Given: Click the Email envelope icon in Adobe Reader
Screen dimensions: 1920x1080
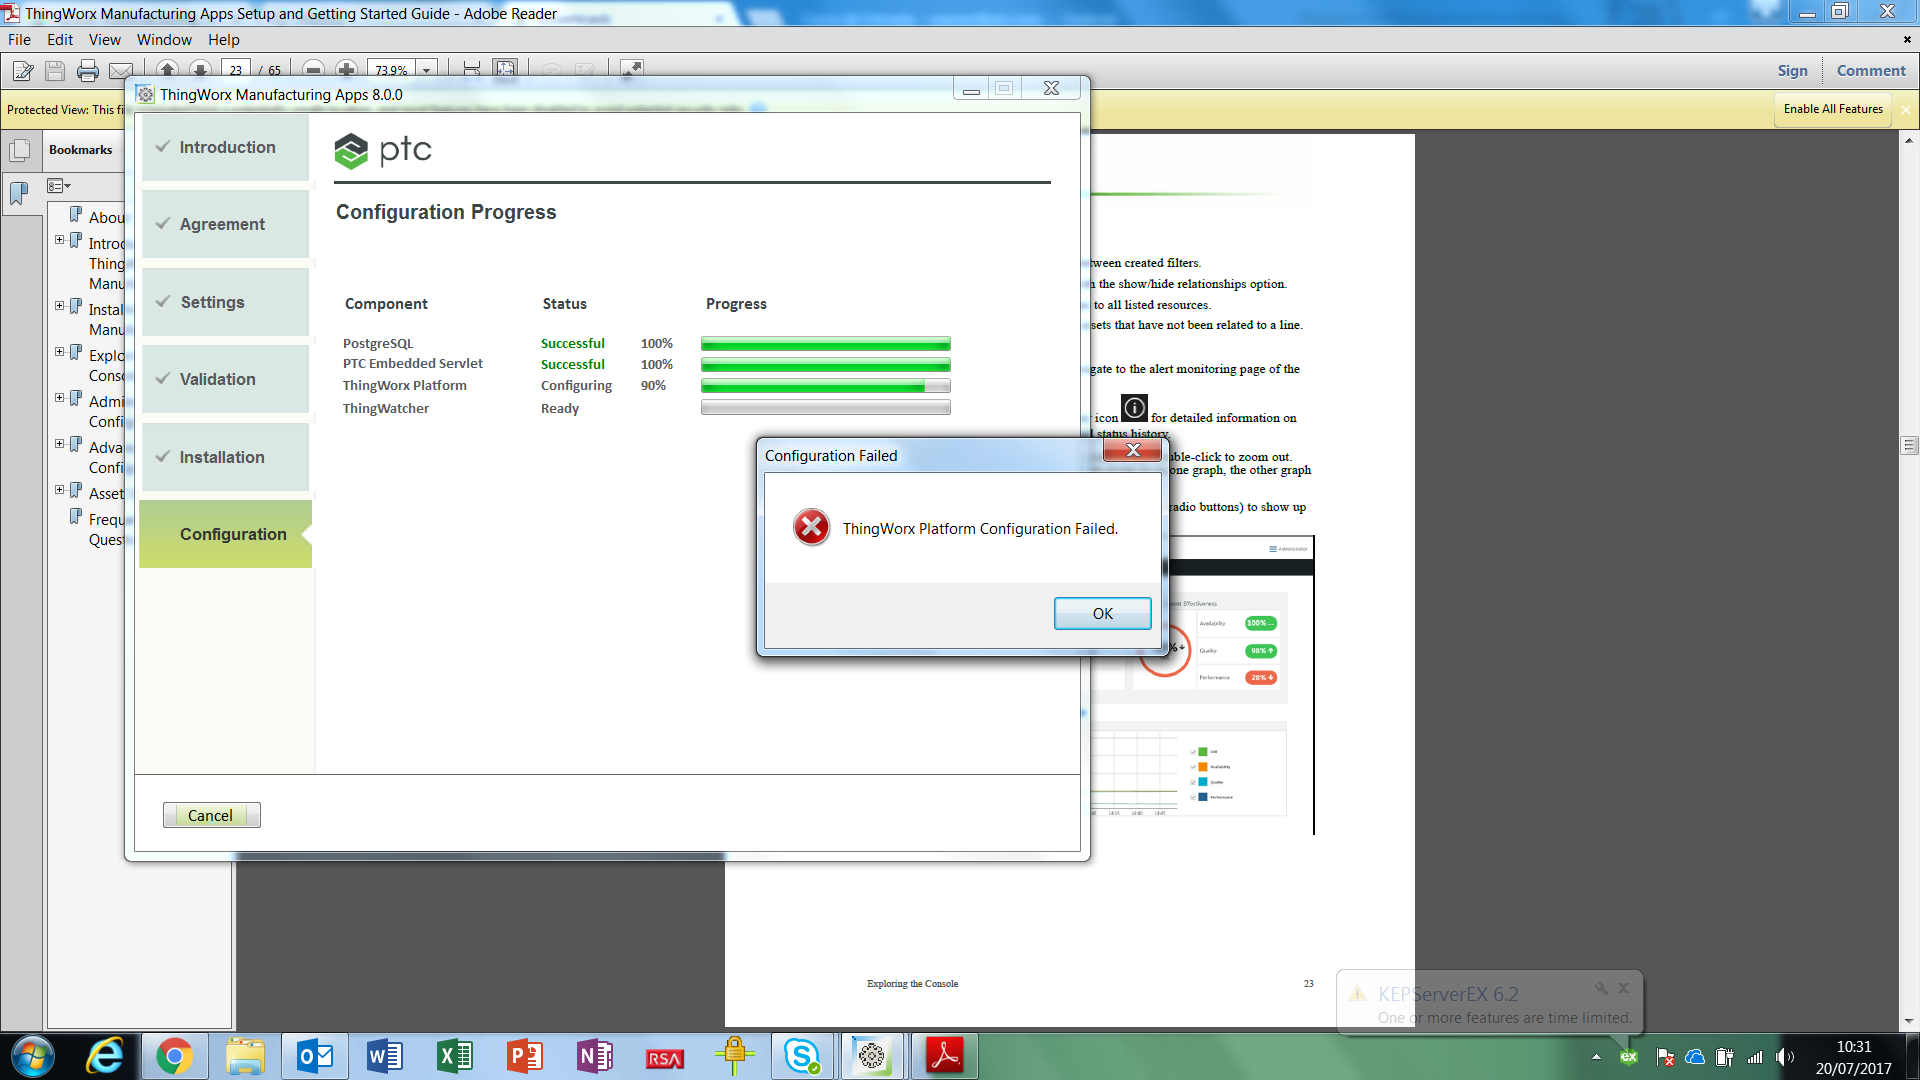Looking at the screenshot, I should 121,70.
